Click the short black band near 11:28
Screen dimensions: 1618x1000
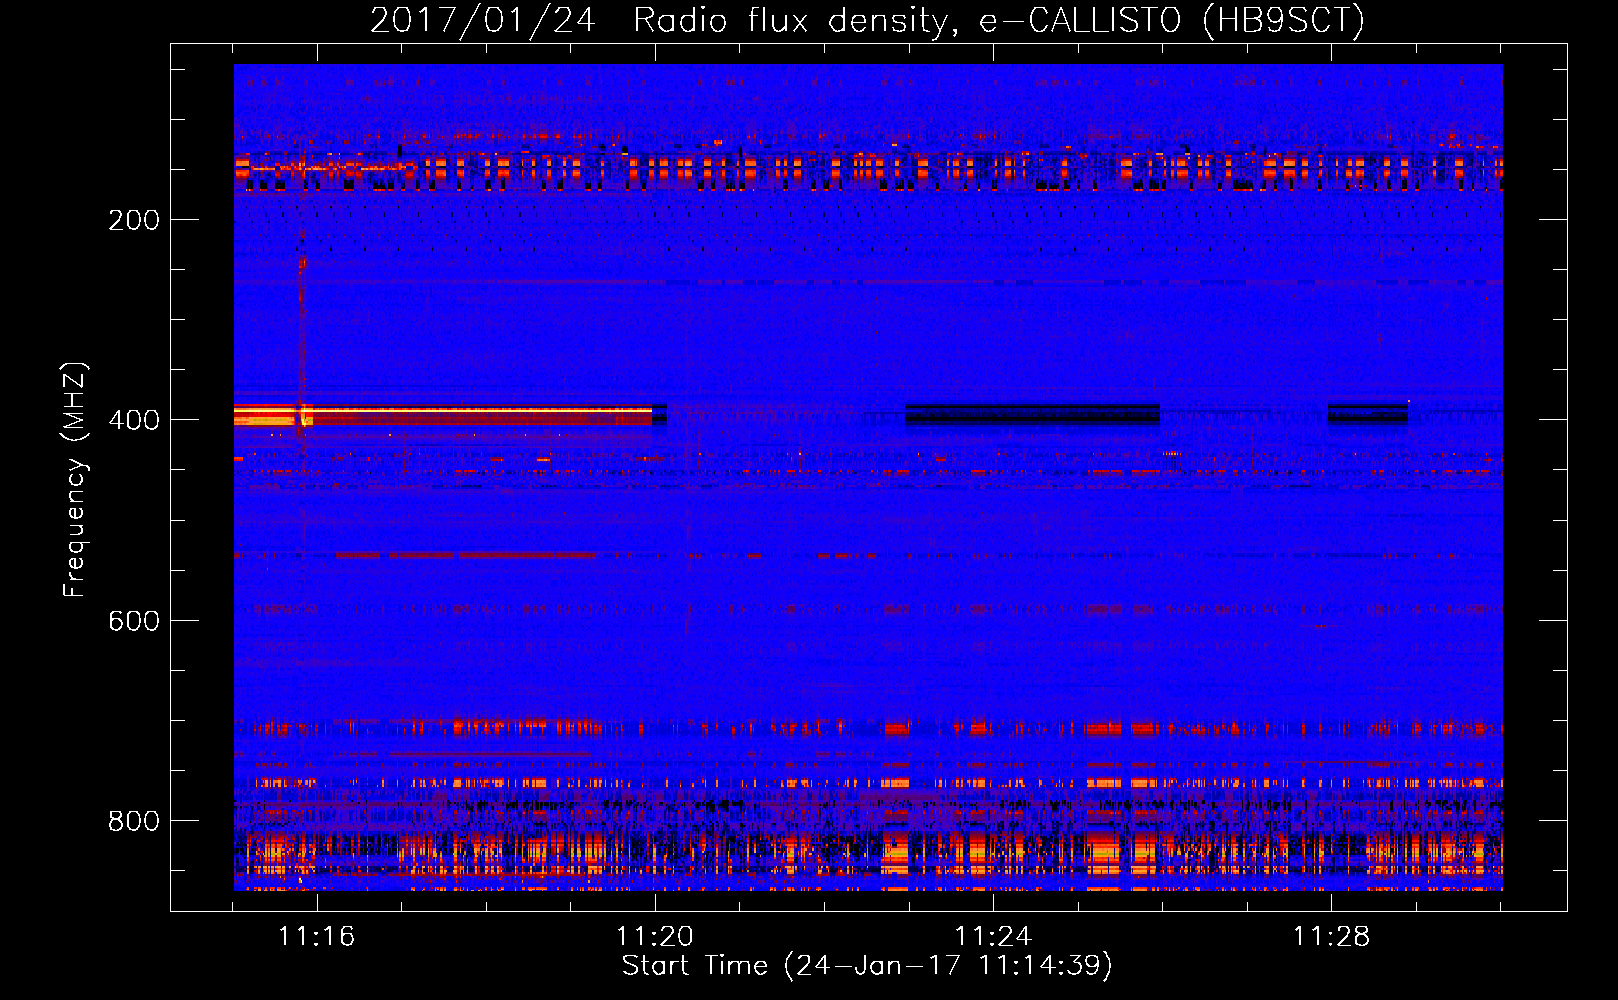click(x=1368, y=414)
